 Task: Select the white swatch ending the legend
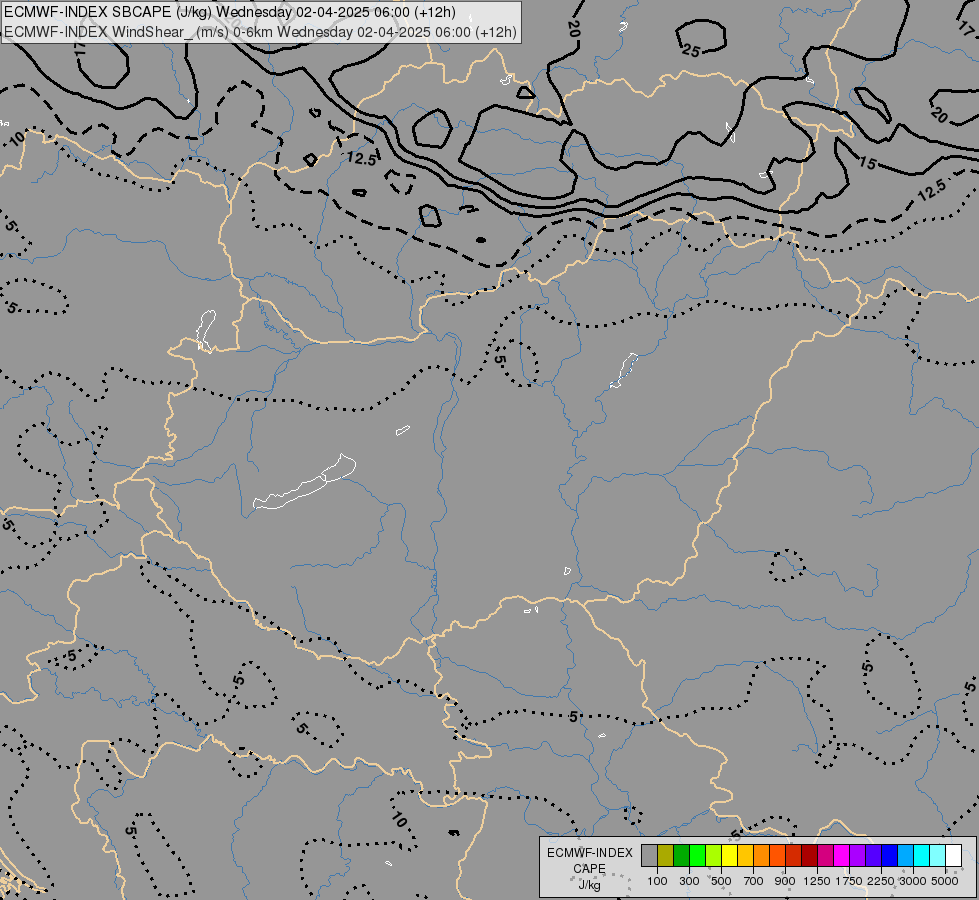953,855
